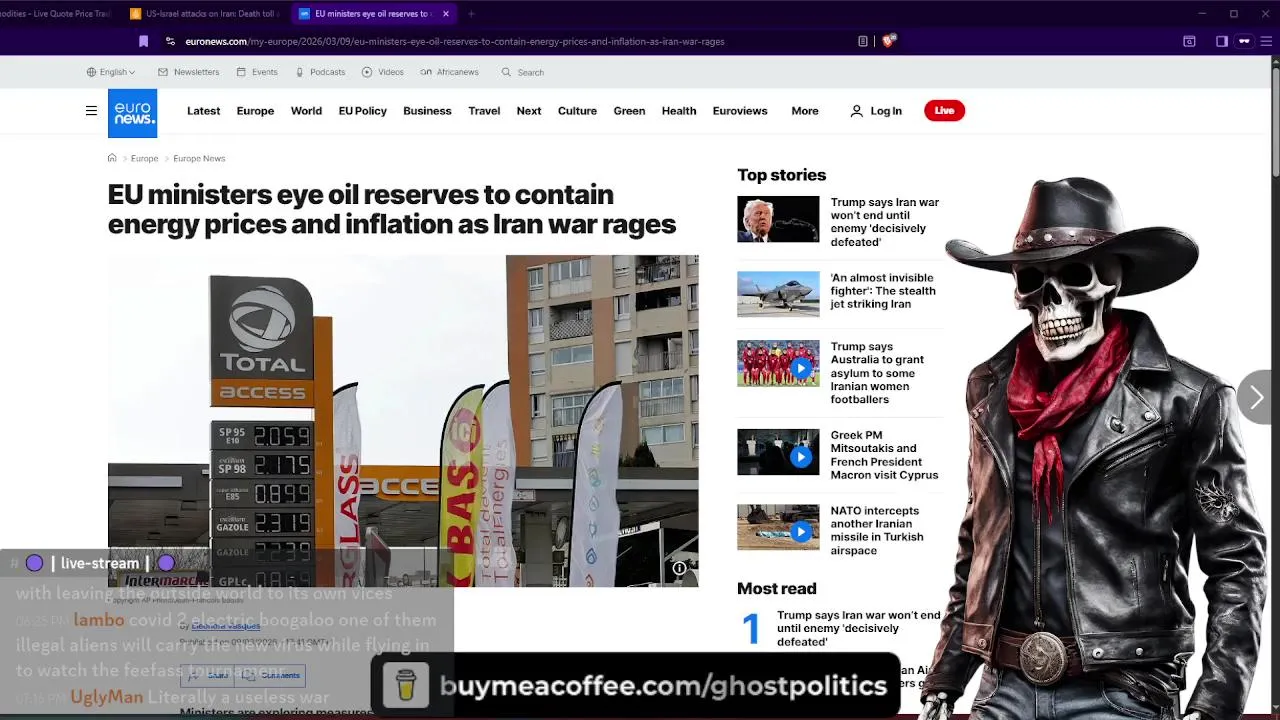This screenshot has height=720, width=1280.
Task: Open Events link in top bar
Action: 257,72
